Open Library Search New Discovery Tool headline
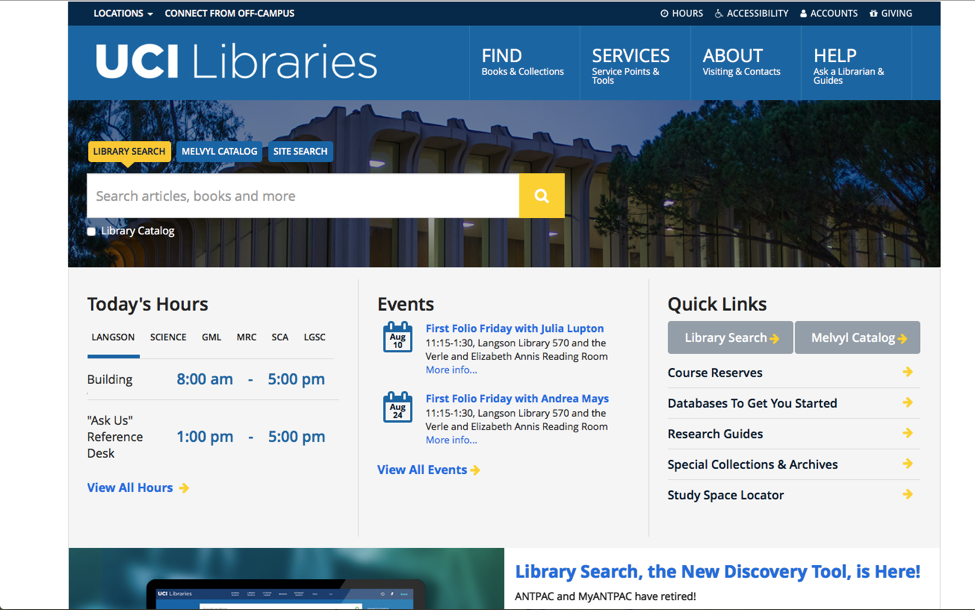Image resolution: width=975 pixels, height=610 pixels. [x=718, y=571]
